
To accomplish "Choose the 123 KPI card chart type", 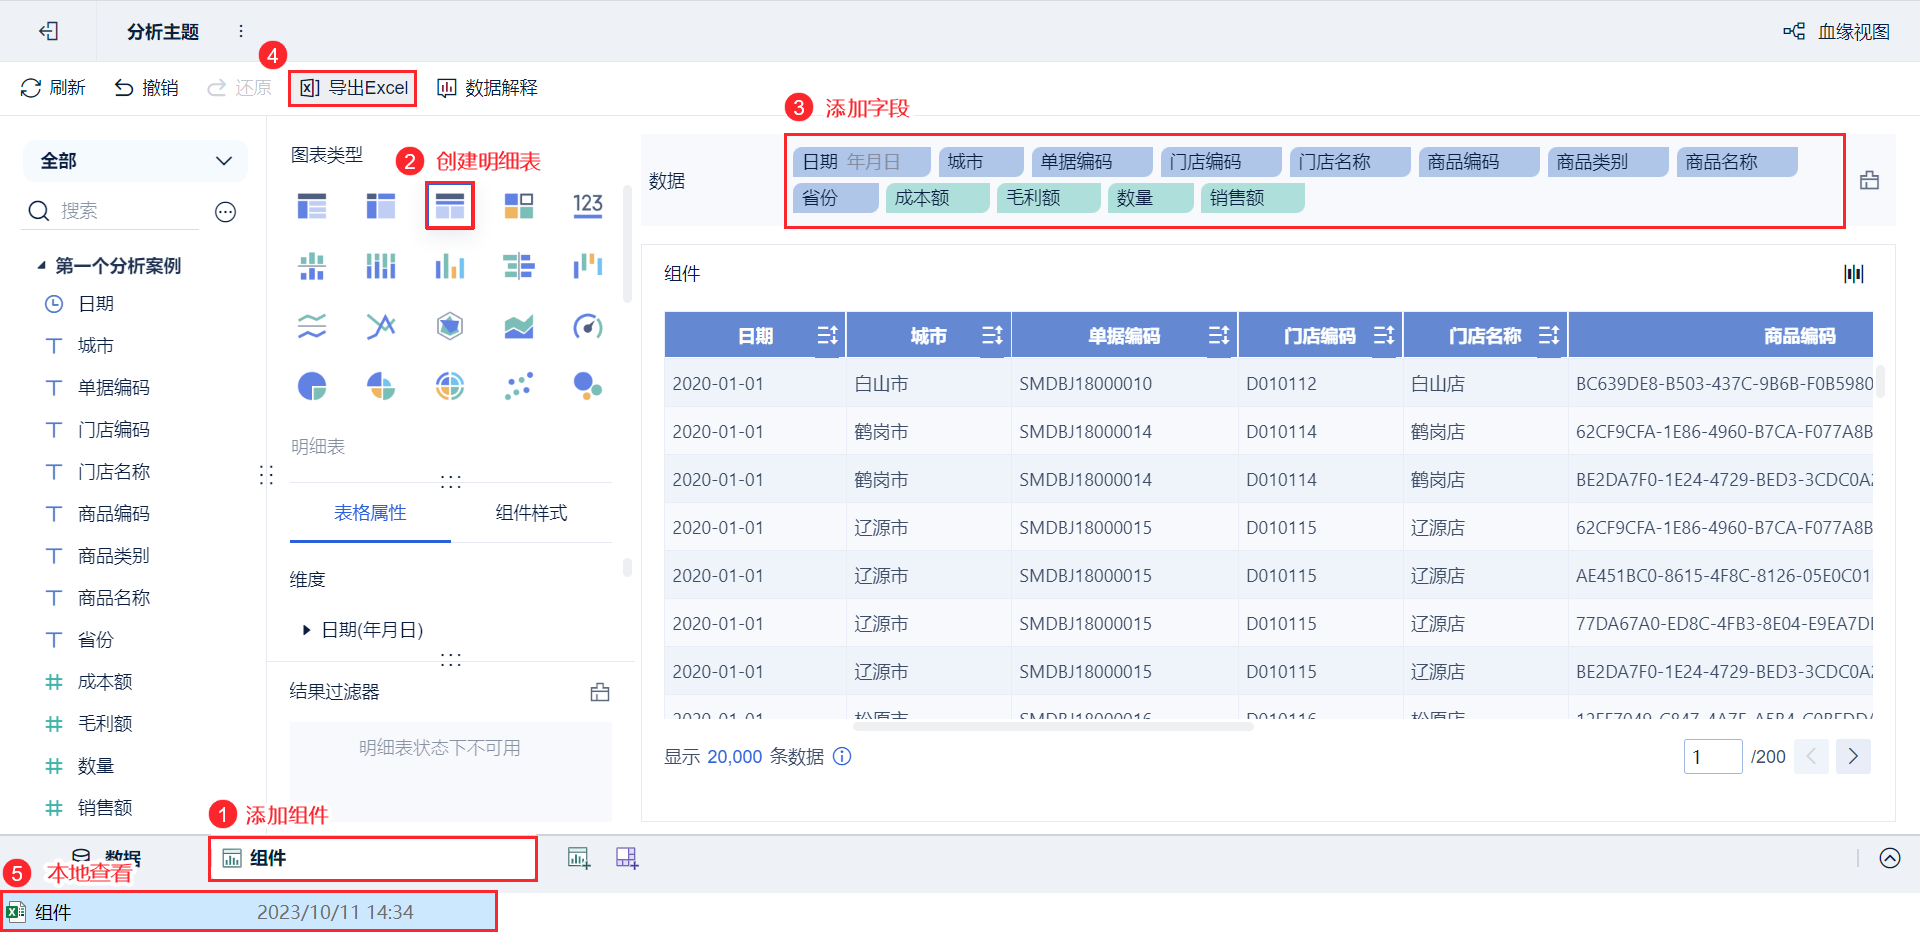I will (x=588, y=206).
